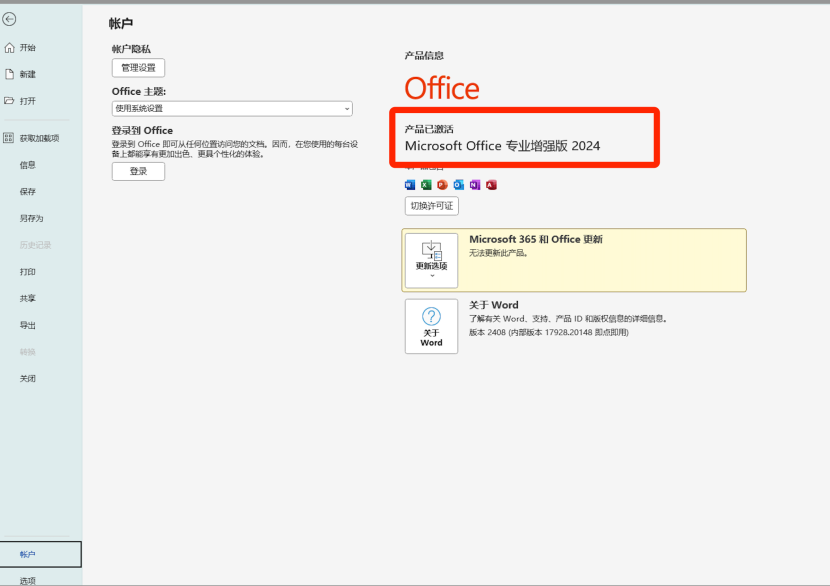830x586 pixels.
Task: Click the new document icon beside 新建
Action: pos(9,74)
